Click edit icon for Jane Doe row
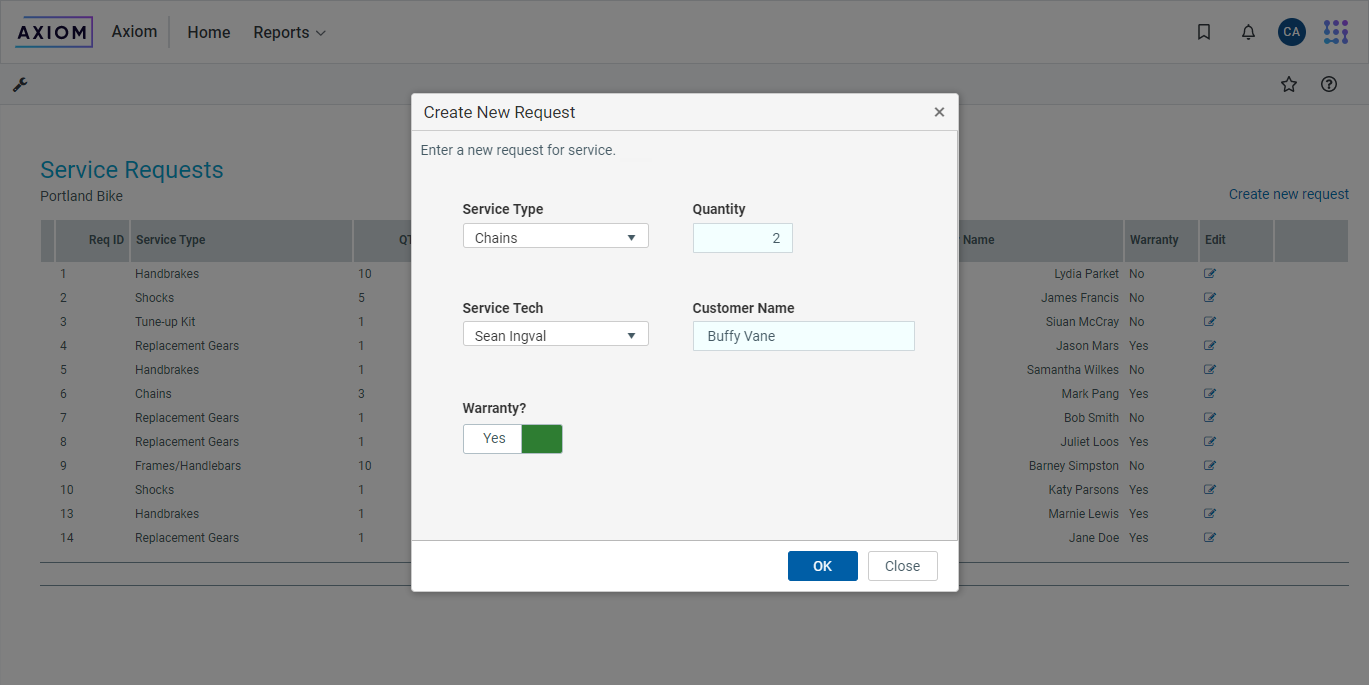The height and width of the screenshot is (685, 1369). 1210,538
